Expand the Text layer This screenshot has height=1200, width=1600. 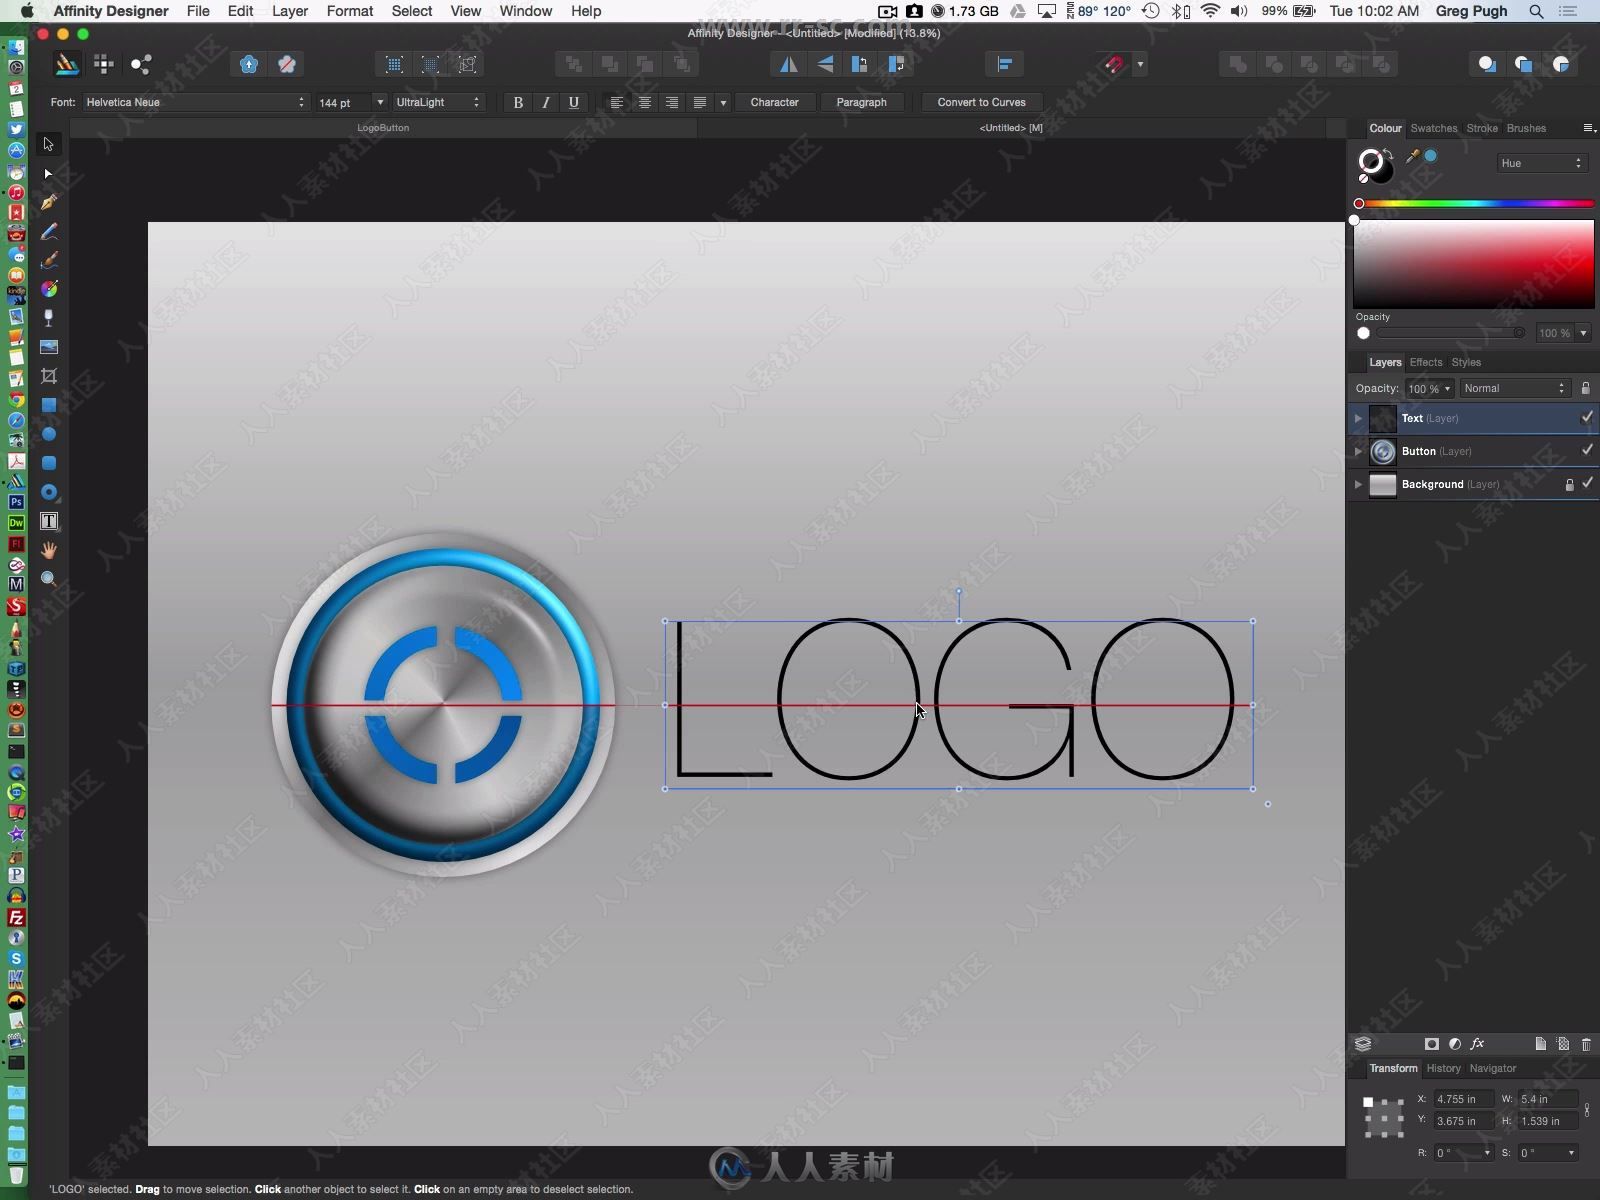pyautogui.click(x=1358, y=418)
